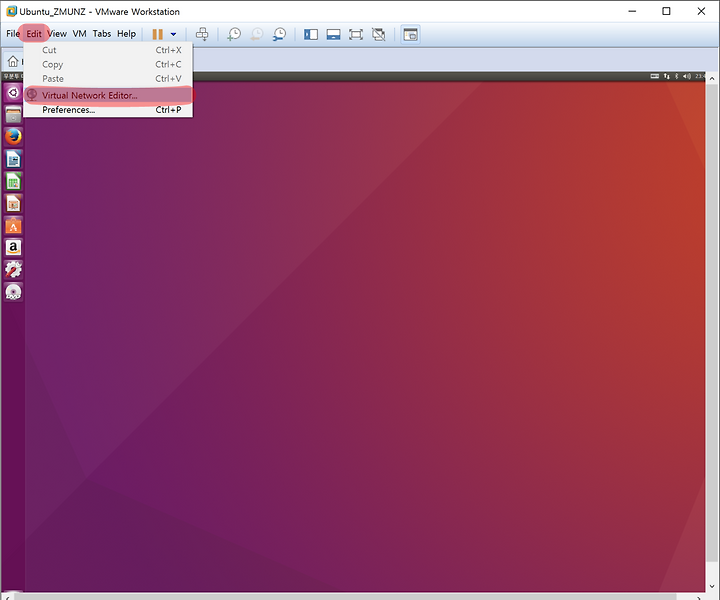Screen dimensions: 720x600
Task: Choose Cut from Edit menu
Action: point(108,50)
